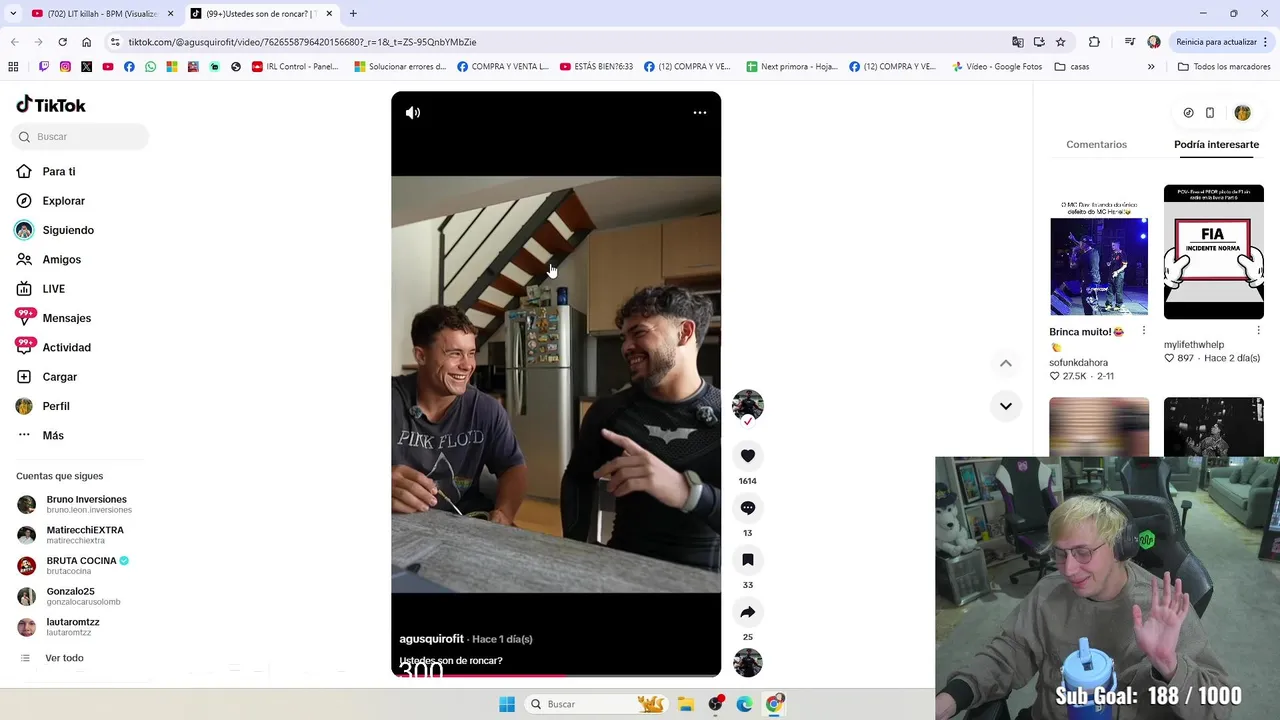Open the video three-dot options menu
This screenshot has height=720, width=1280.
click(700, 113)
